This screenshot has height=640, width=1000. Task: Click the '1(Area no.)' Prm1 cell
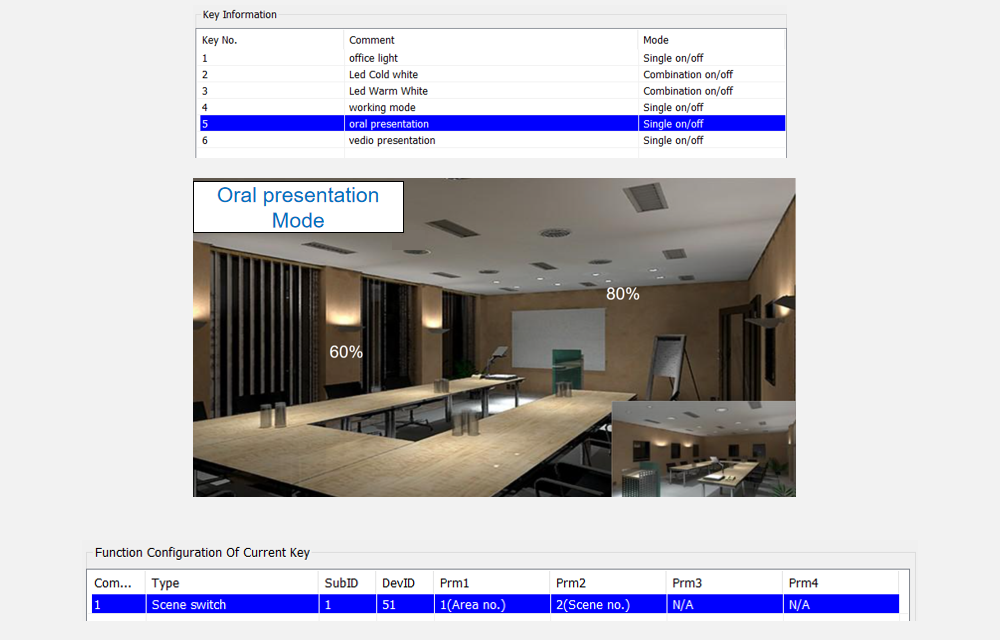(492, 604)
